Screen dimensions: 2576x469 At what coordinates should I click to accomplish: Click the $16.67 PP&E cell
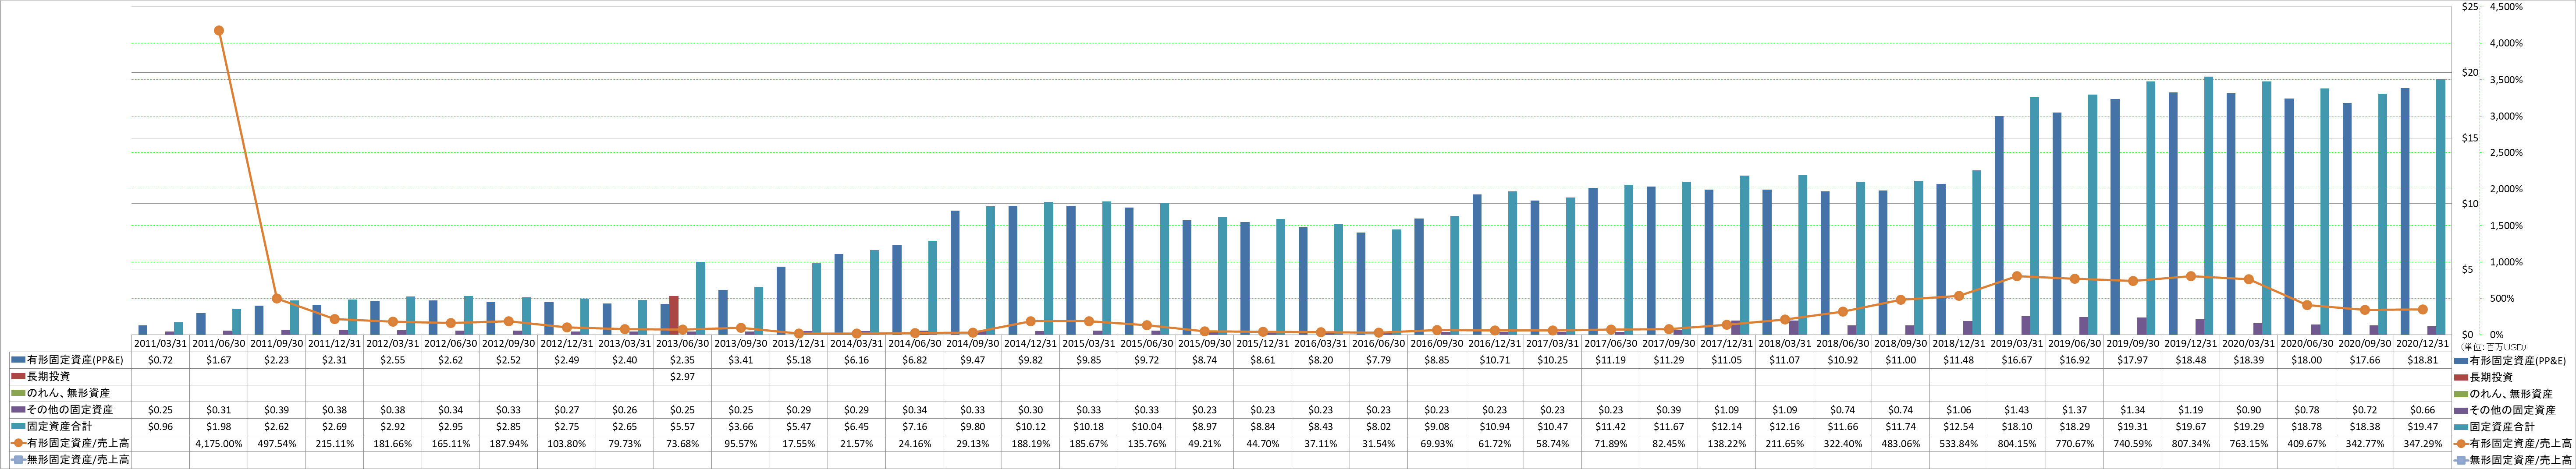tap(2016, 360)
